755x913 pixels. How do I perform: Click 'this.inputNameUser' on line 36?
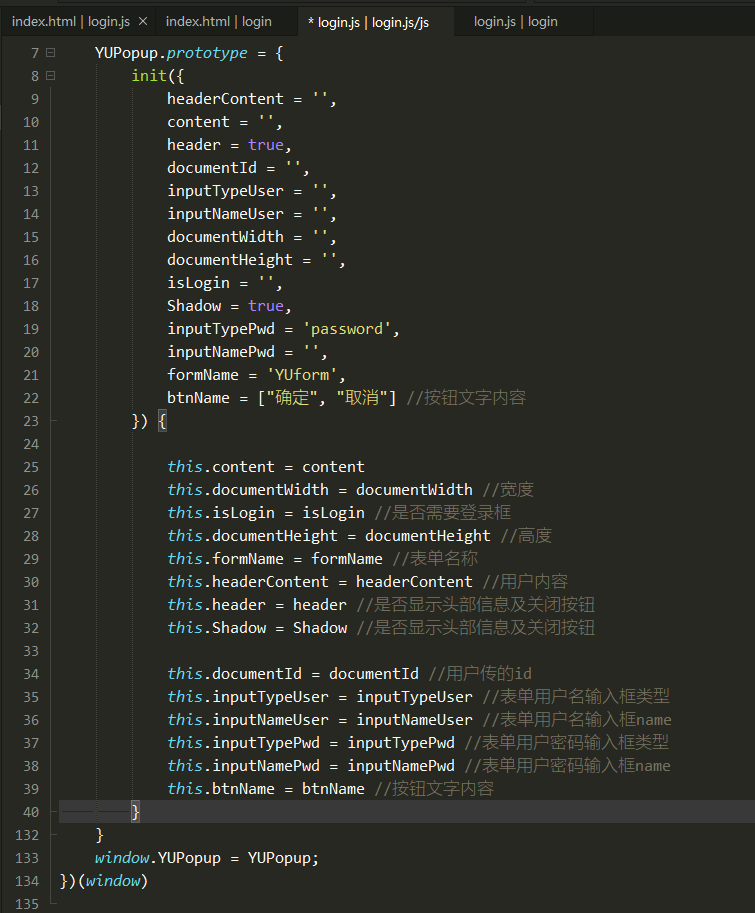[x=248, y=720]
